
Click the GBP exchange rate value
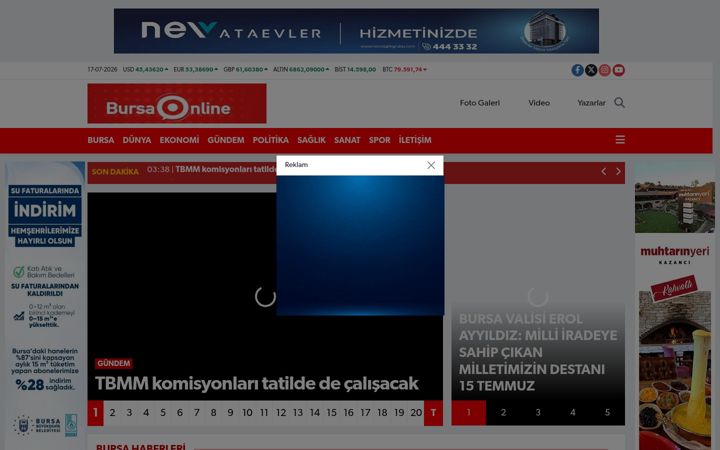tap(251, 70)
